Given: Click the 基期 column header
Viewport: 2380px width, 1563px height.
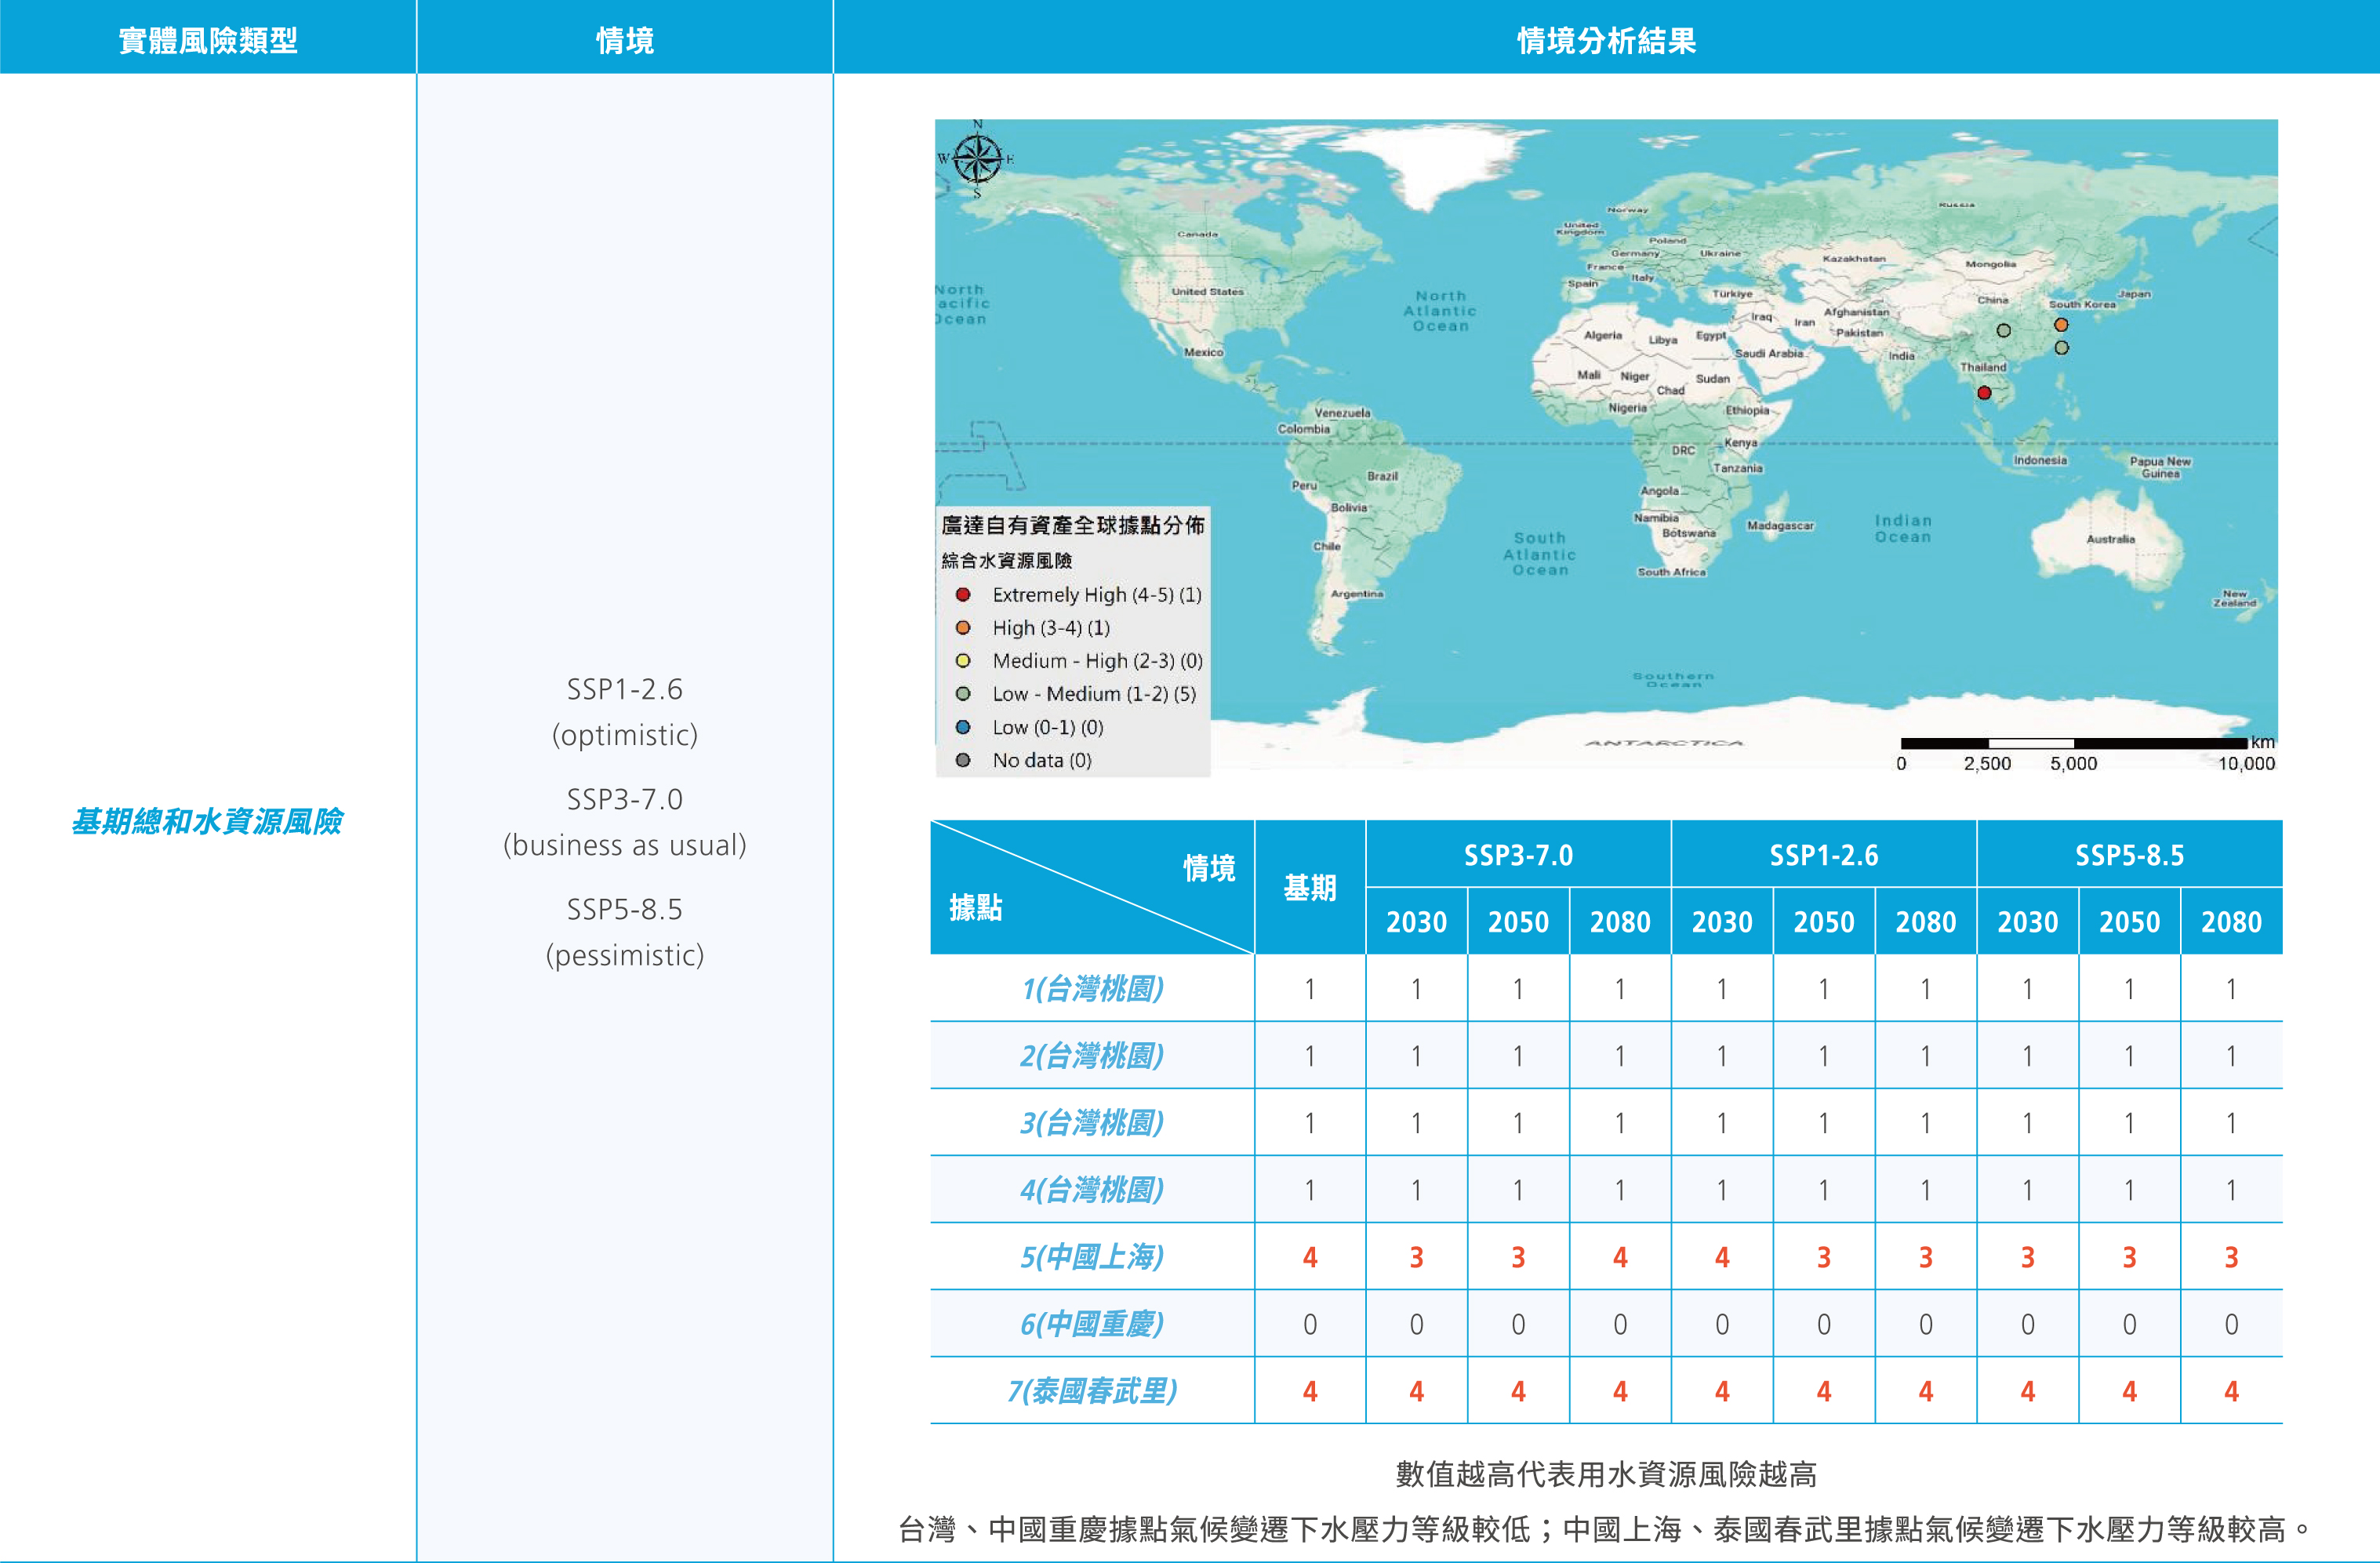Looking at the screenshot, I should 1310,888.
